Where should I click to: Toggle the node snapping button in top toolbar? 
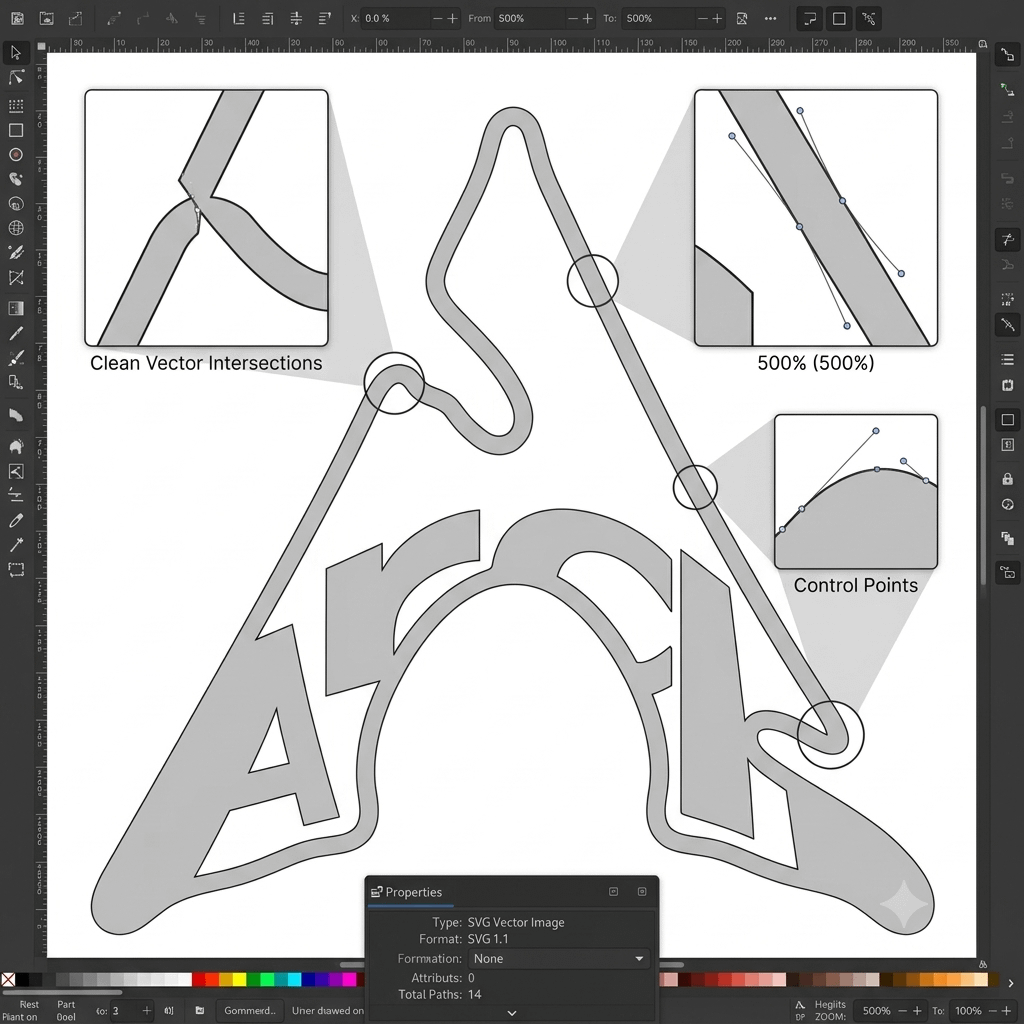[x=869, y=18]
